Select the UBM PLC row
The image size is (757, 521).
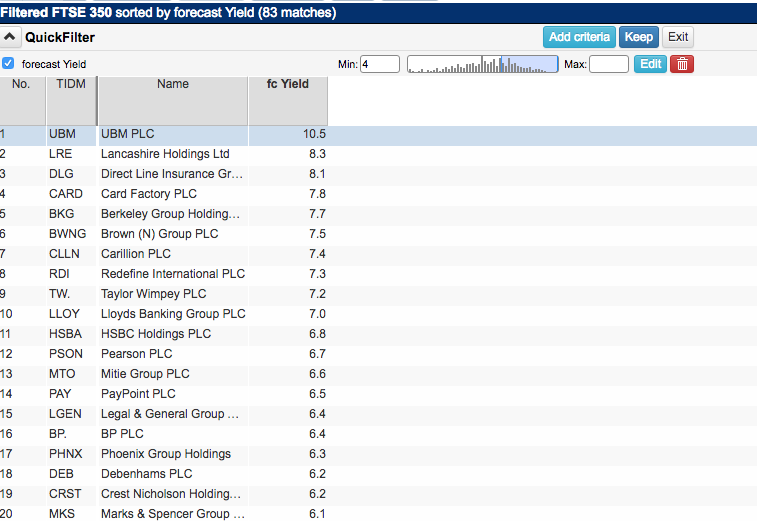(378, 134)
